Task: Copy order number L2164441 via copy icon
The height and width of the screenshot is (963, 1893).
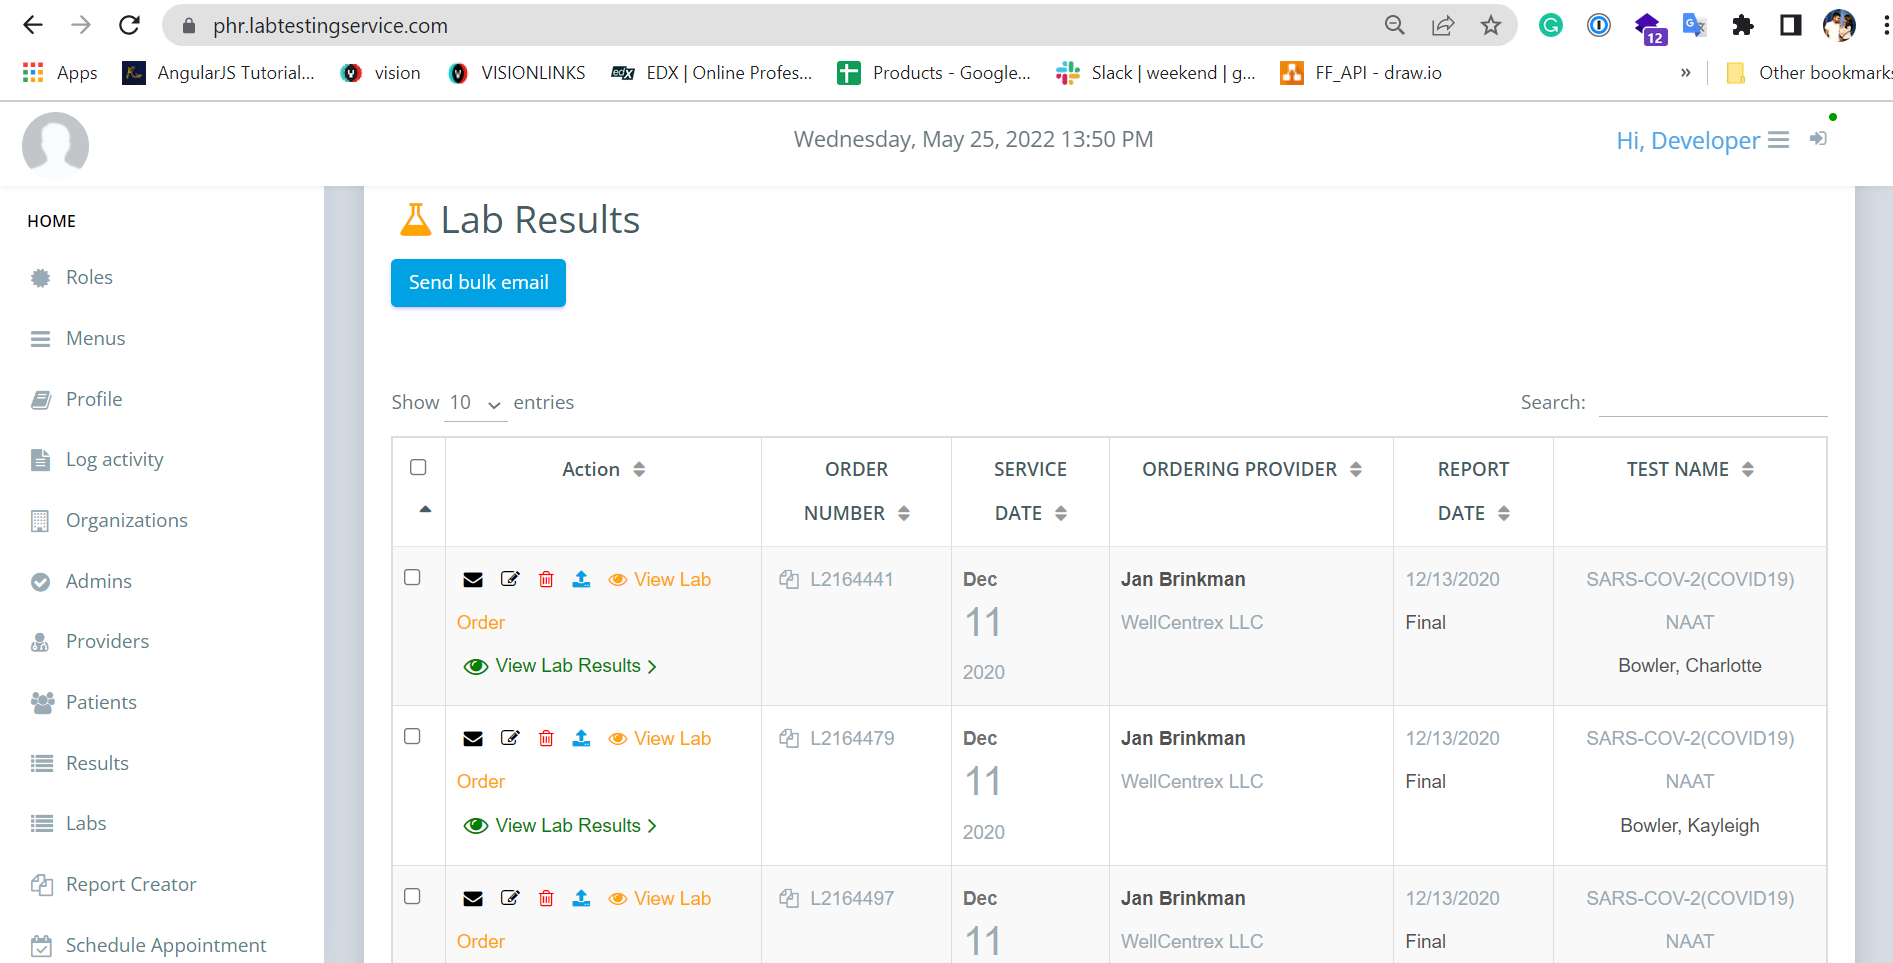Action: 789,579
